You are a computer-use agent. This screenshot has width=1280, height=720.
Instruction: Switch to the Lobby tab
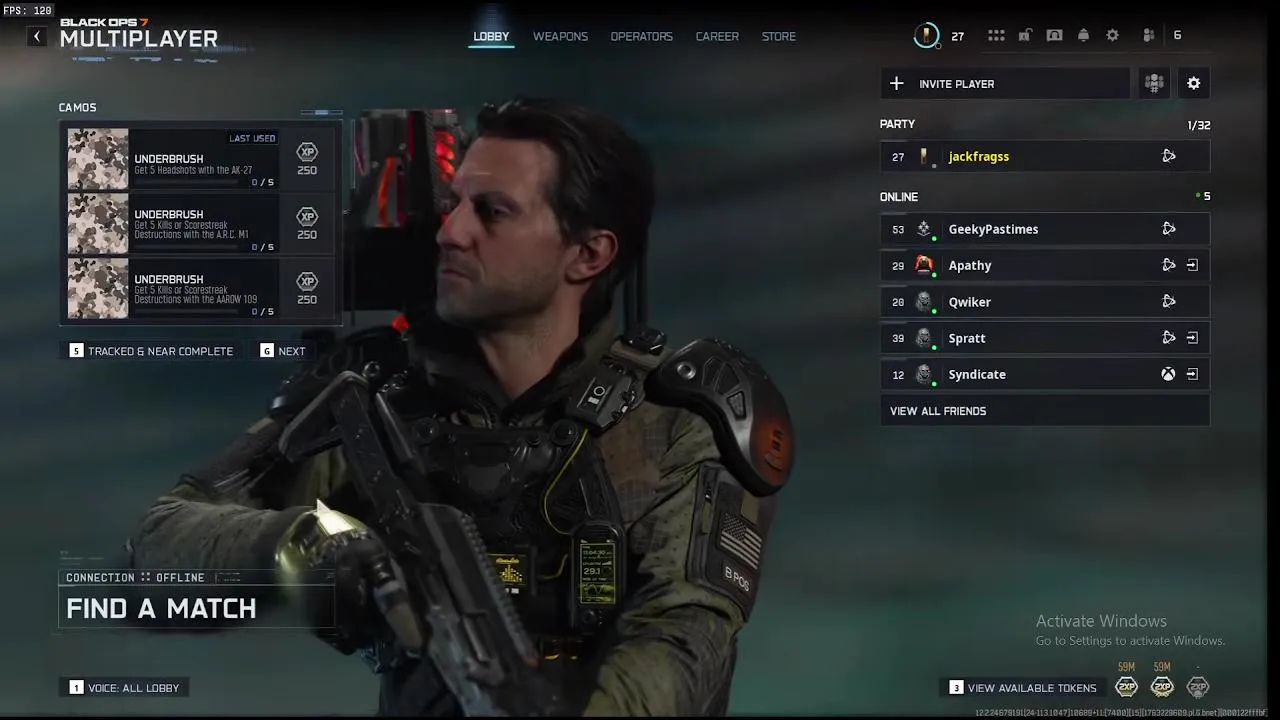[x=491, y=36]
